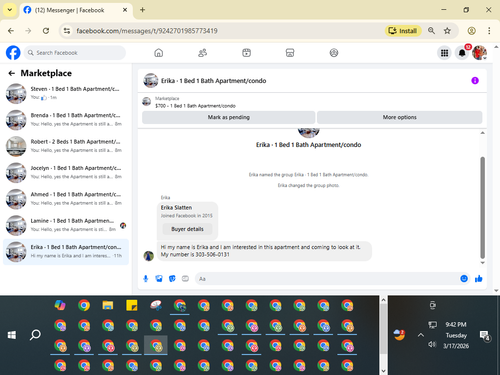Open the emoji picker in message box
Viewport: 500px width, 375px height.
(x=464, y=279)
